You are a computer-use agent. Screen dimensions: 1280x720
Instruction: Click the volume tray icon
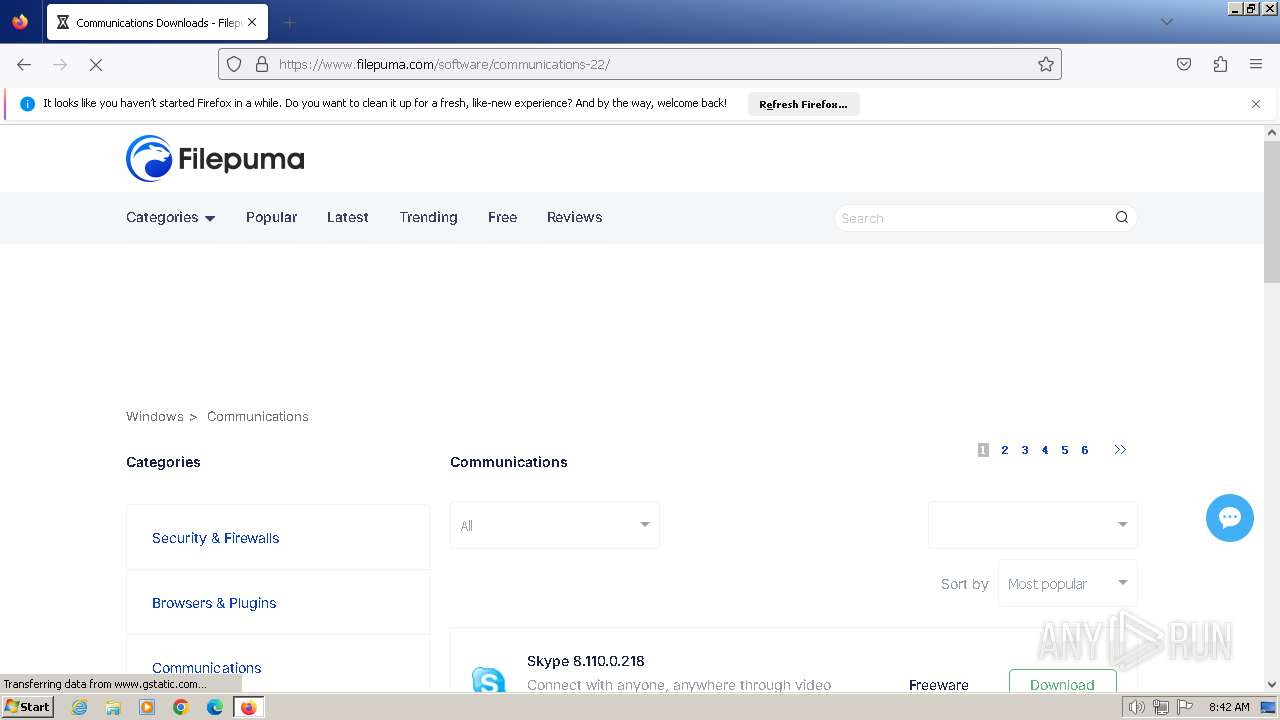1136,707
